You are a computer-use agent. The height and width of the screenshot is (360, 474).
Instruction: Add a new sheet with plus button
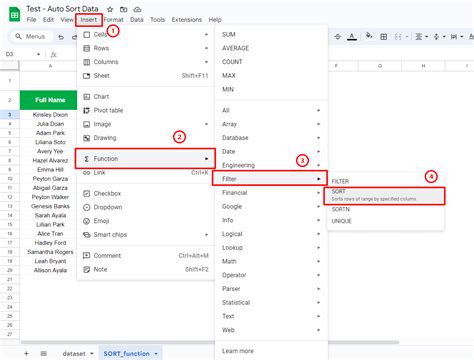(x=26, y=353)
